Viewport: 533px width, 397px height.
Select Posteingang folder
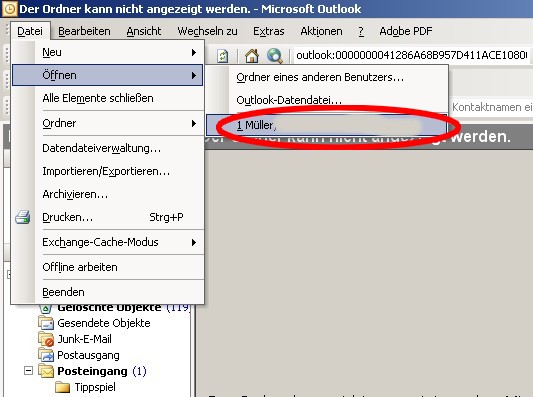[x=92, y=371]
